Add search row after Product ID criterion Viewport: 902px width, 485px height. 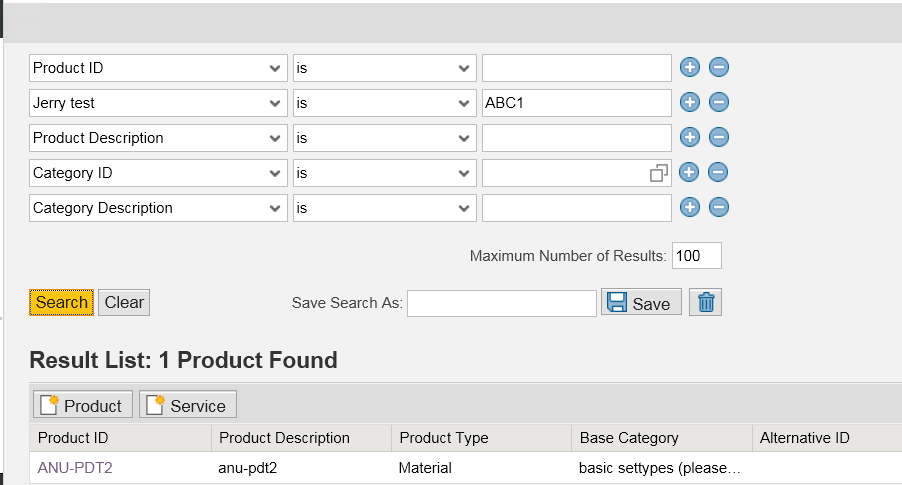pyautogui.click(x=690, y=67)
